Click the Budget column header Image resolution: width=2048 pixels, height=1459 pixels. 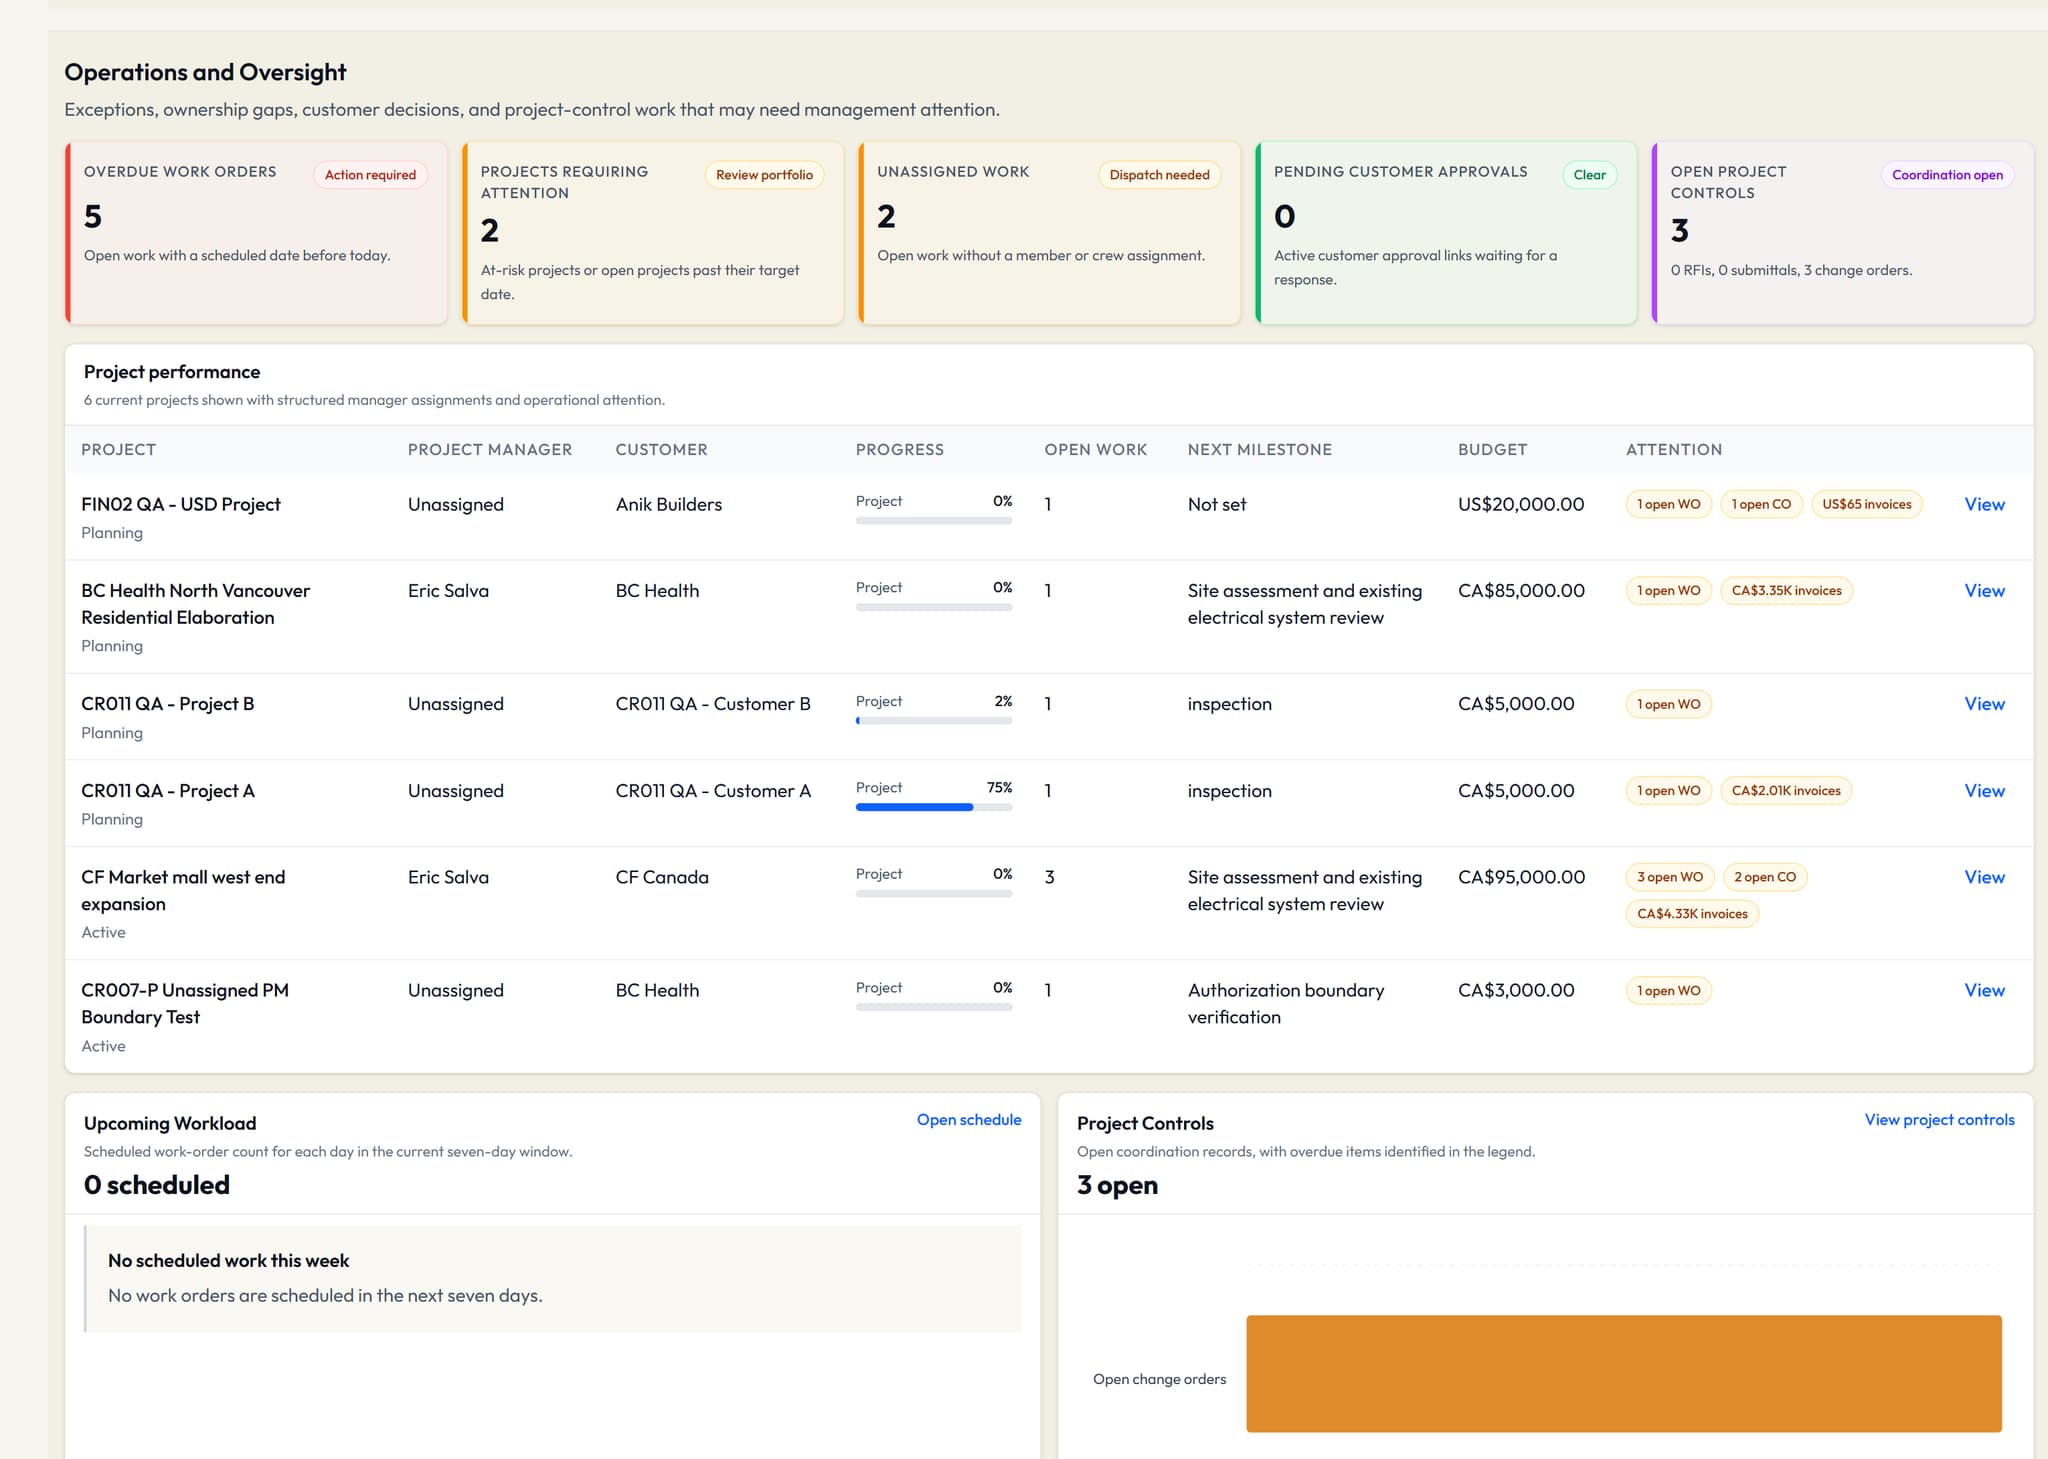[x=1492, y=450]
